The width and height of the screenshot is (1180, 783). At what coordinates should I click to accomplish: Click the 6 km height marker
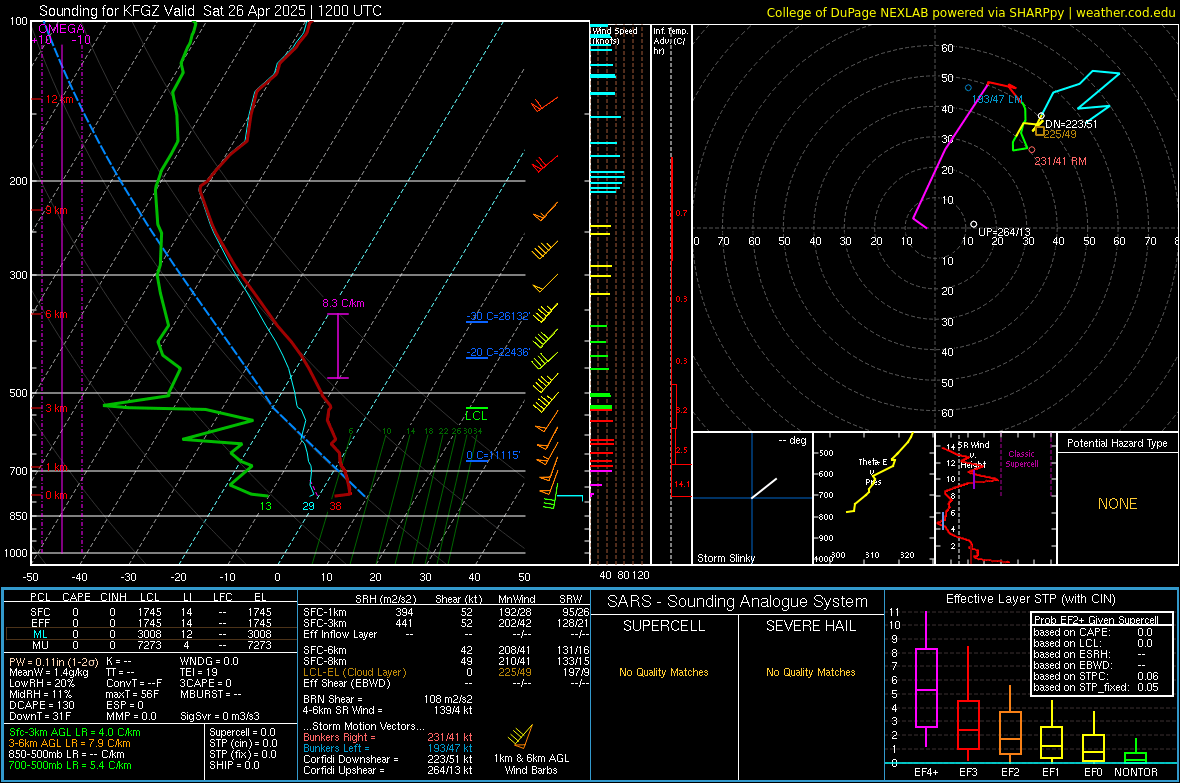coord(56,314)
